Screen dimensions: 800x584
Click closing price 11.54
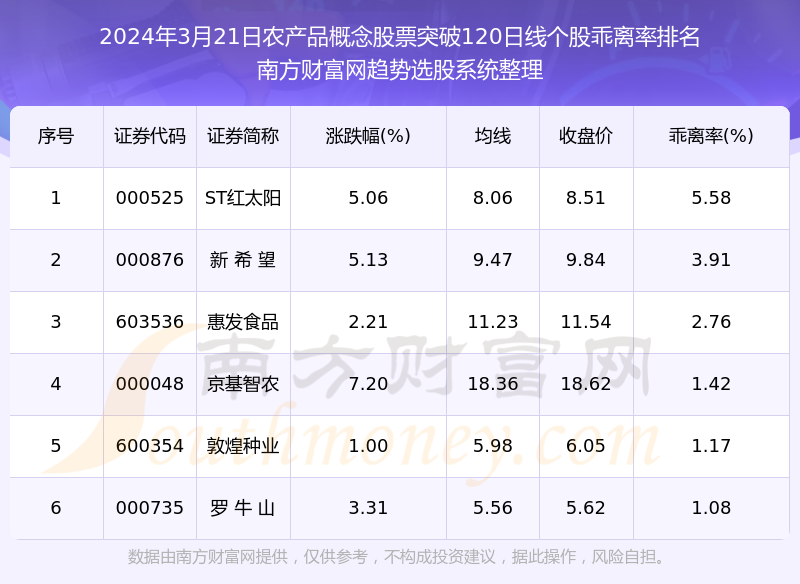pyautogui.click(x=586, y=322)
